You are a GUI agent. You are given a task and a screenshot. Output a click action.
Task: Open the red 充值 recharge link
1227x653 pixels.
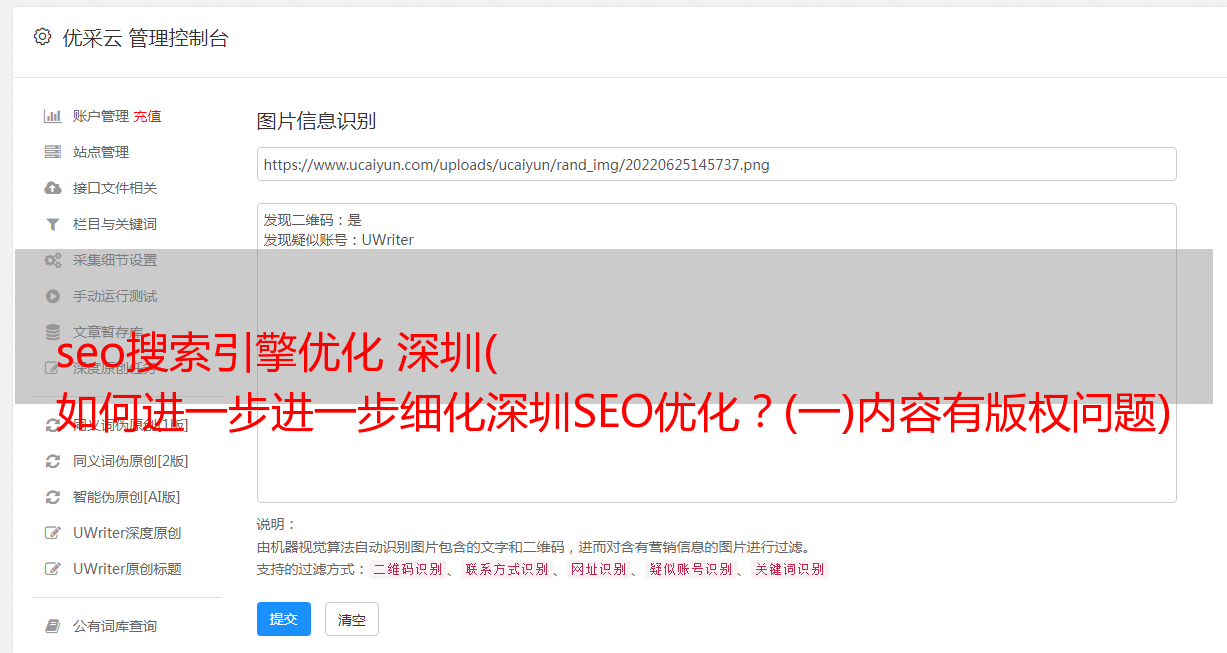(x=147, y=116)
